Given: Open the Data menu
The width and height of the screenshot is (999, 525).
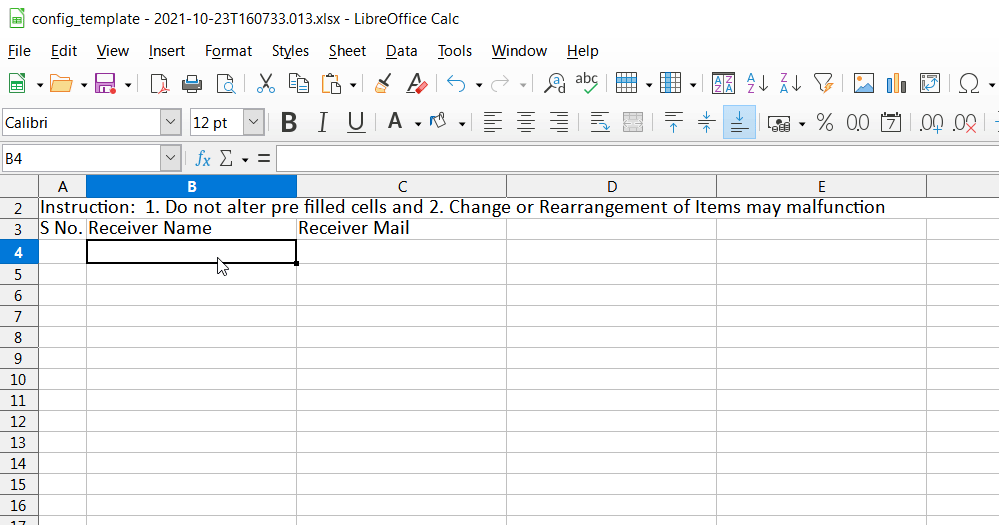Looking at the screenshot, I should [401, 51].
